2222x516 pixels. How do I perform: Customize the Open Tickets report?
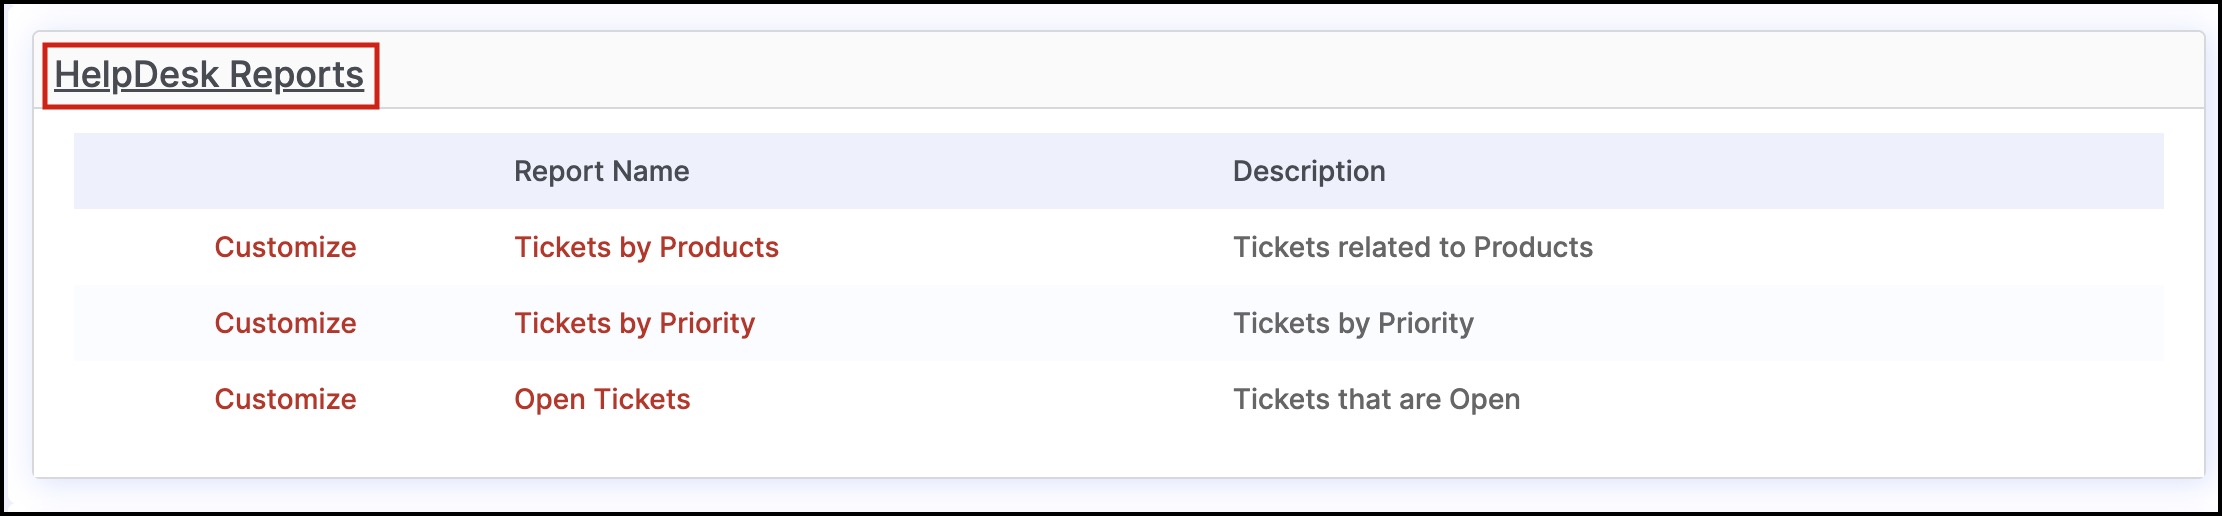click(286, 399)
